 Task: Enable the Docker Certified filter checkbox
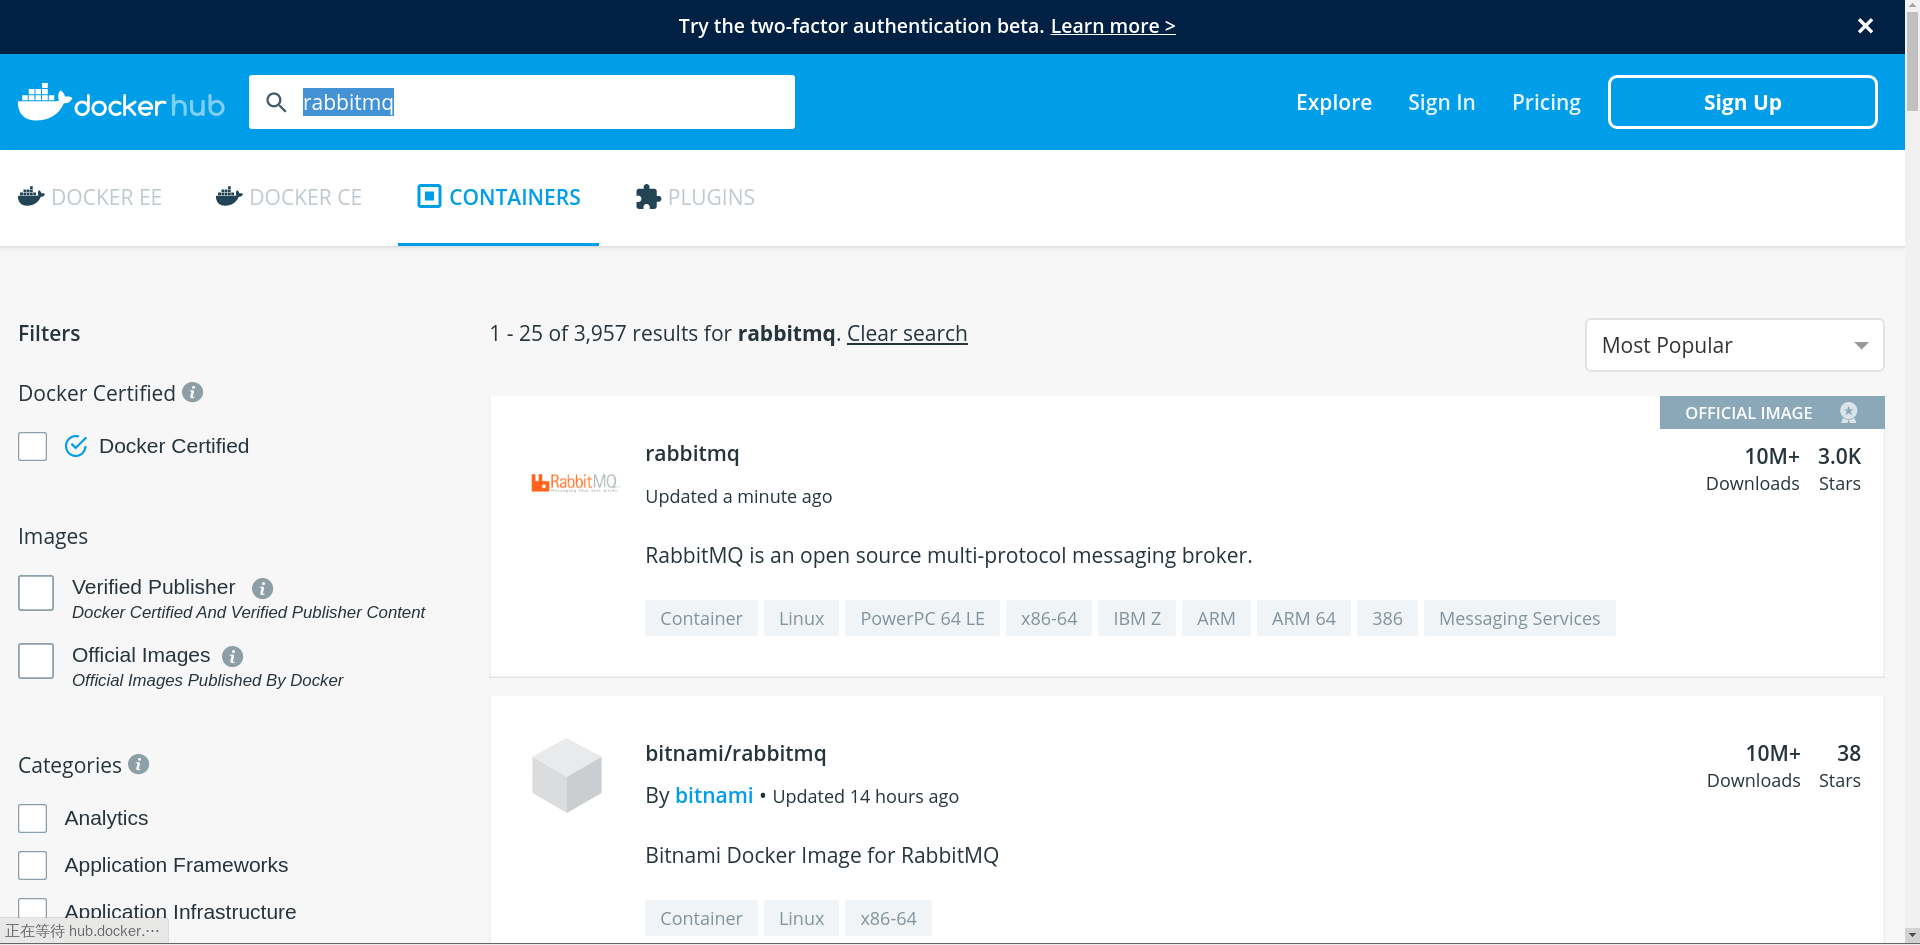(33, 446)
